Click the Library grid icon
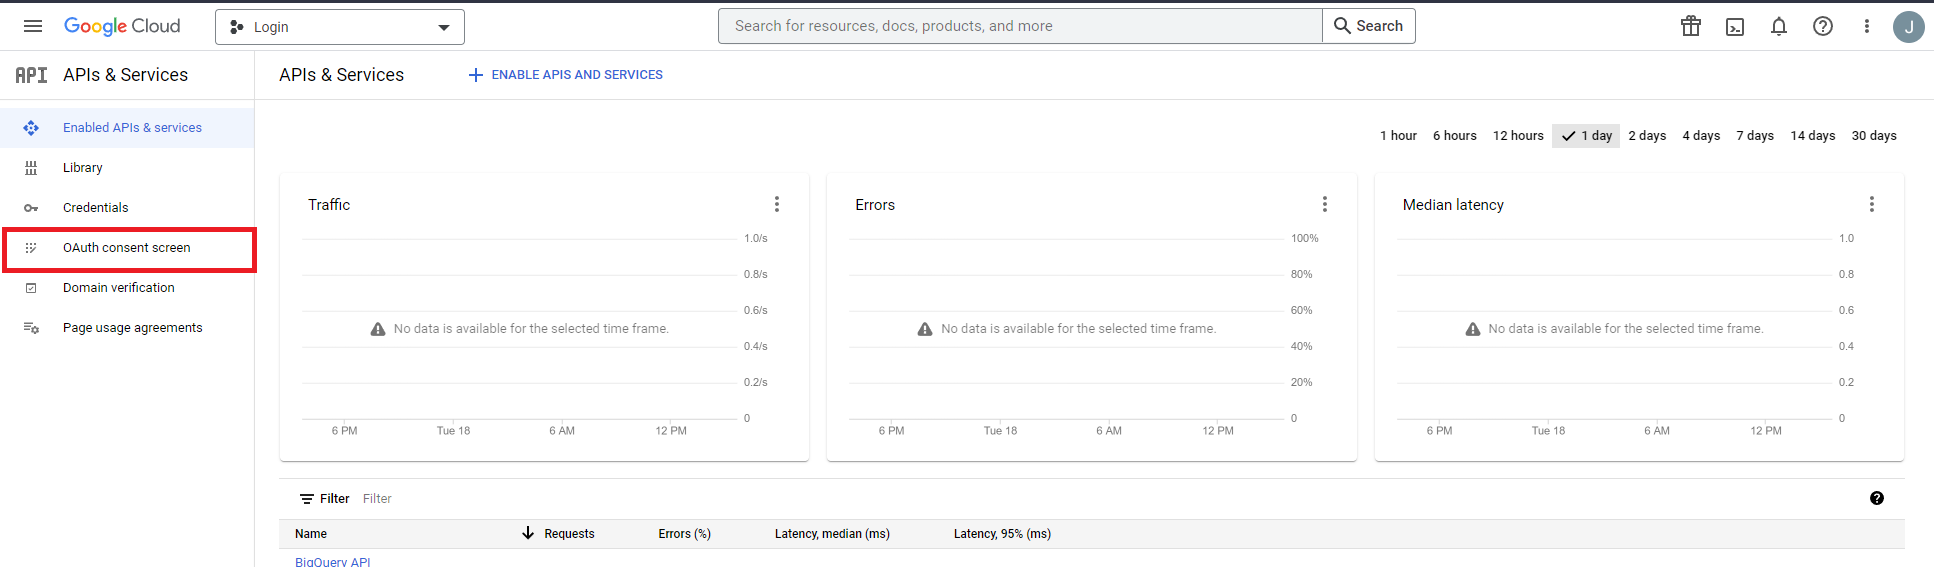The image size is (1934, 567). pyautogui.click(x=31, y=168)
